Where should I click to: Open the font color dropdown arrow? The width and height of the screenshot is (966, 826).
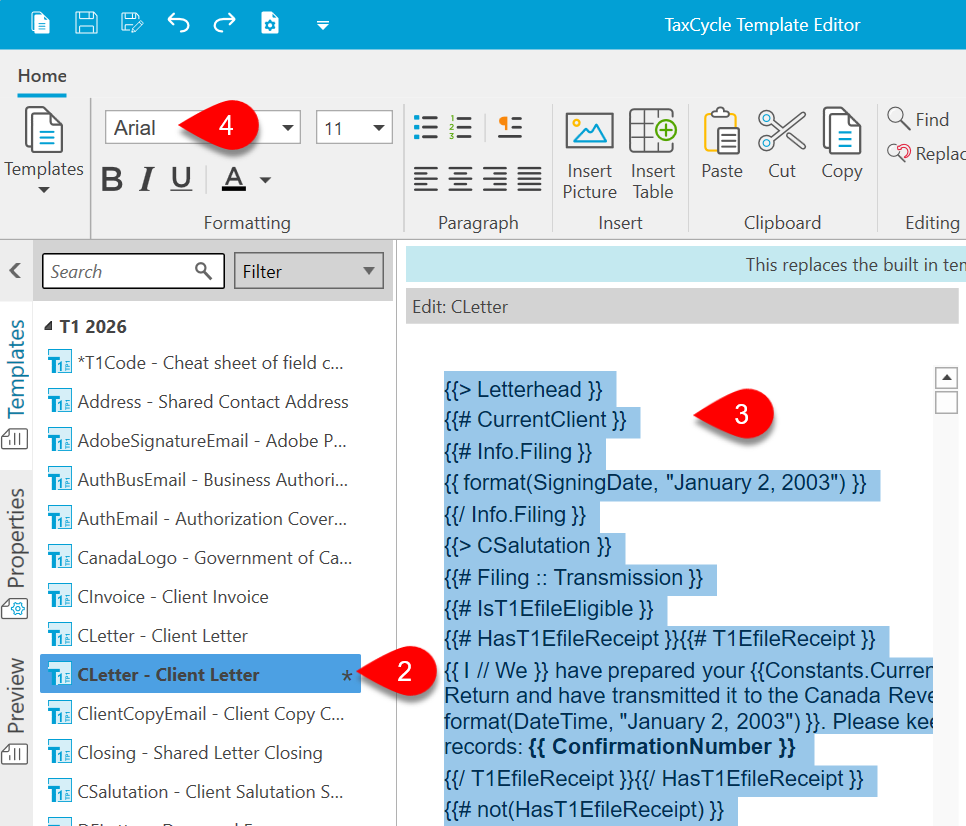[266, 180]
